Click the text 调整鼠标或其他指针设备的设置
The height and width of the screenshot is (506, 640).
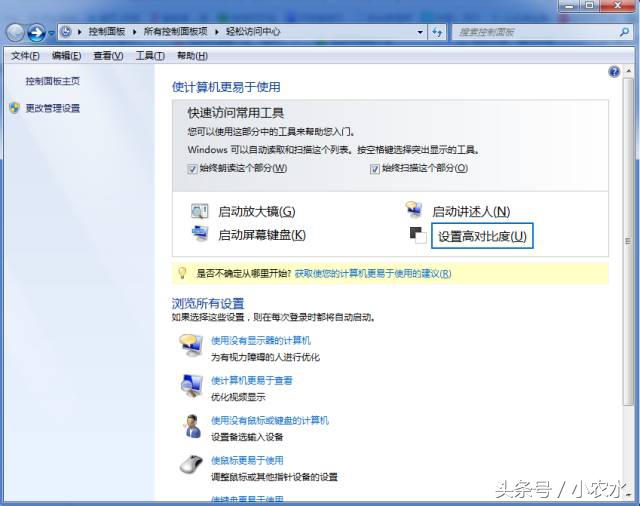[274, 477]
